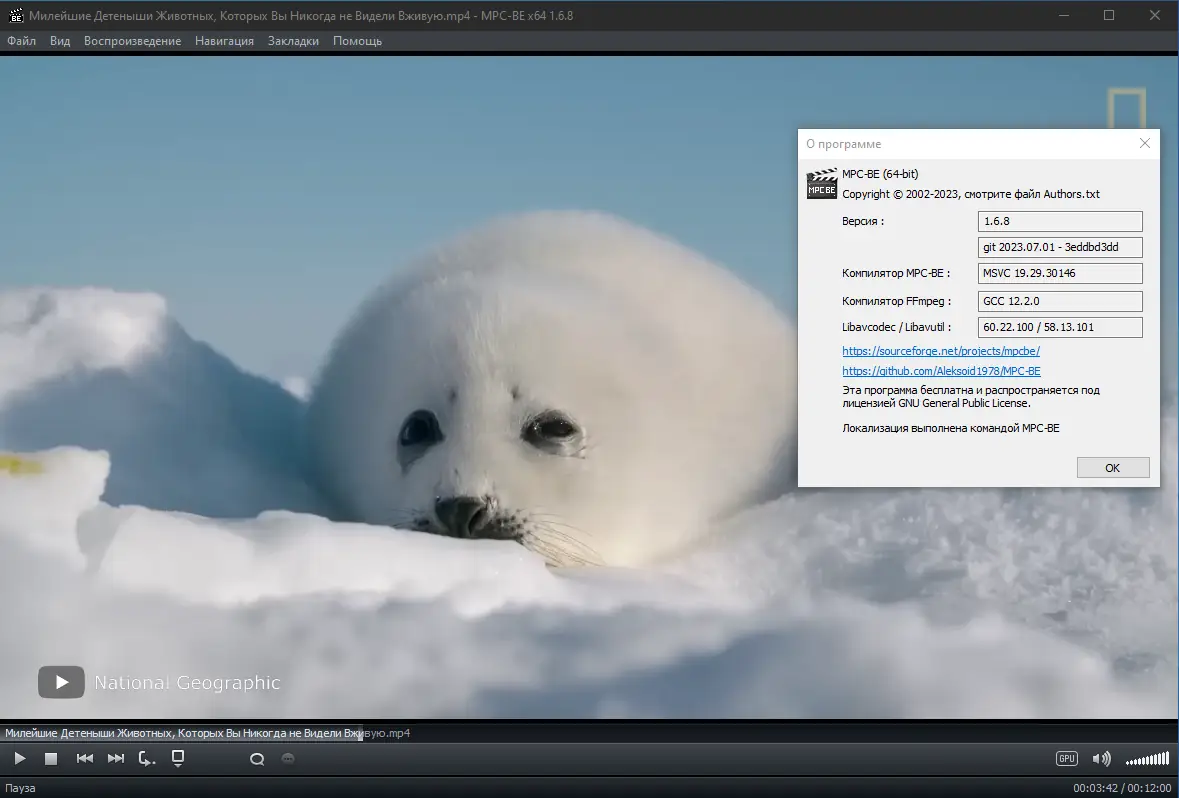Mute the sound with the speaker icon
This screenshot has width=1179, height=798.
pos(1101,759)
